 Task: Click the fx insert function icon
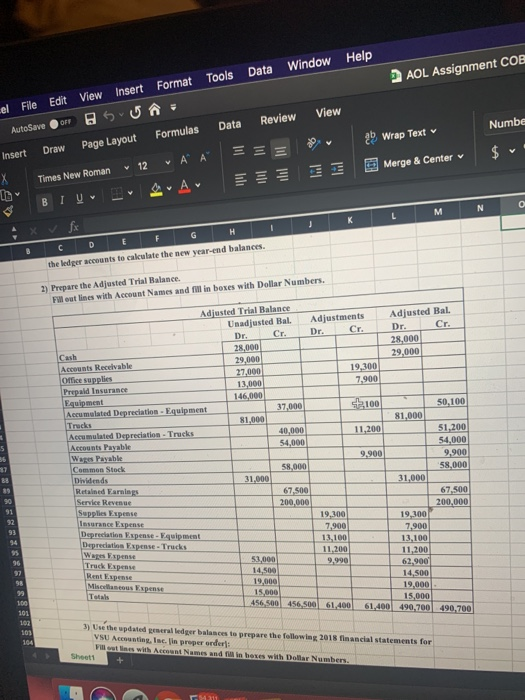point(74,227)
